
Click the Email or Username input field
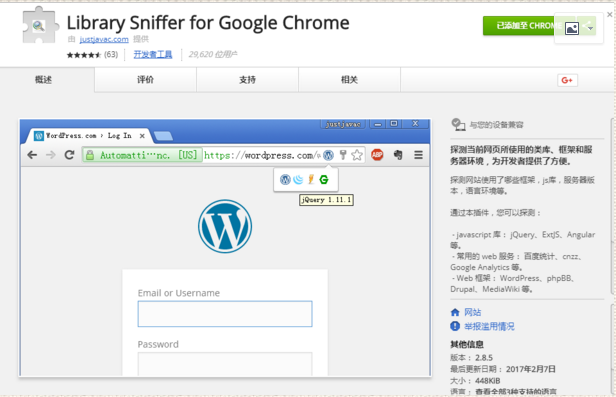(x=225, y=314)
